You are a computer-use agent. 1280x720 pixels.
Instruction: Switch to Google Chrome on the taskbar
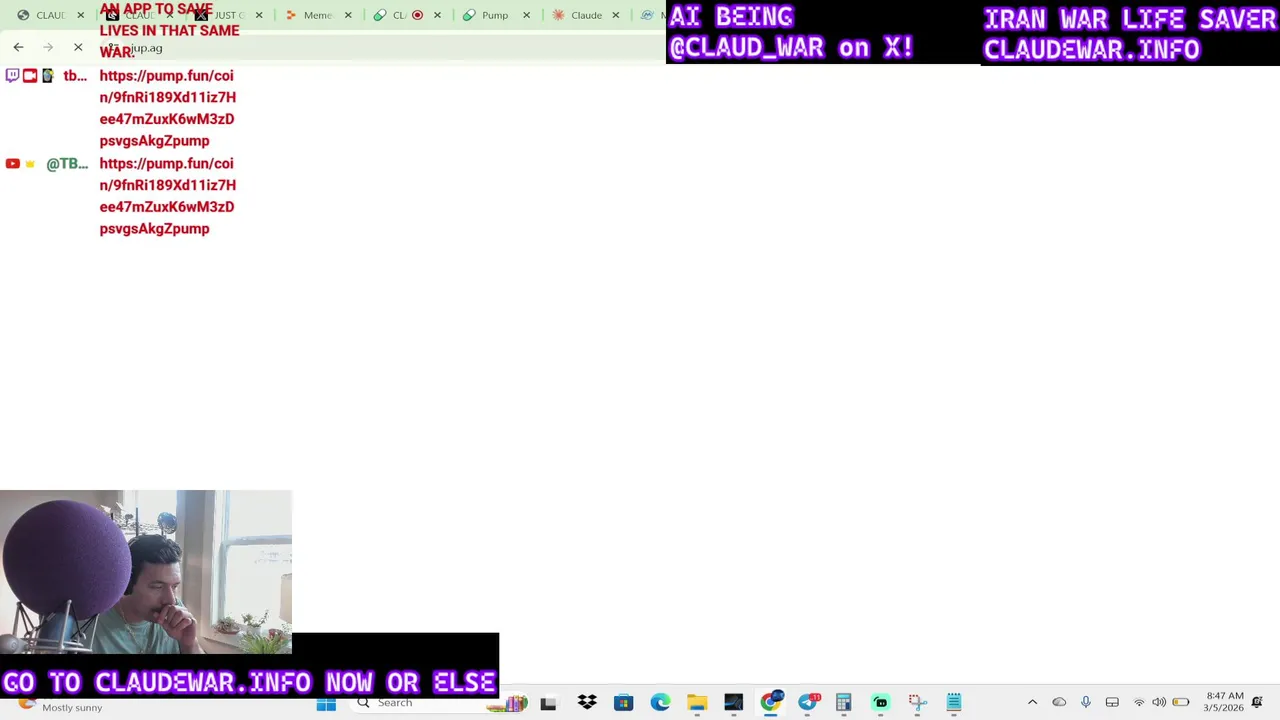770,703
